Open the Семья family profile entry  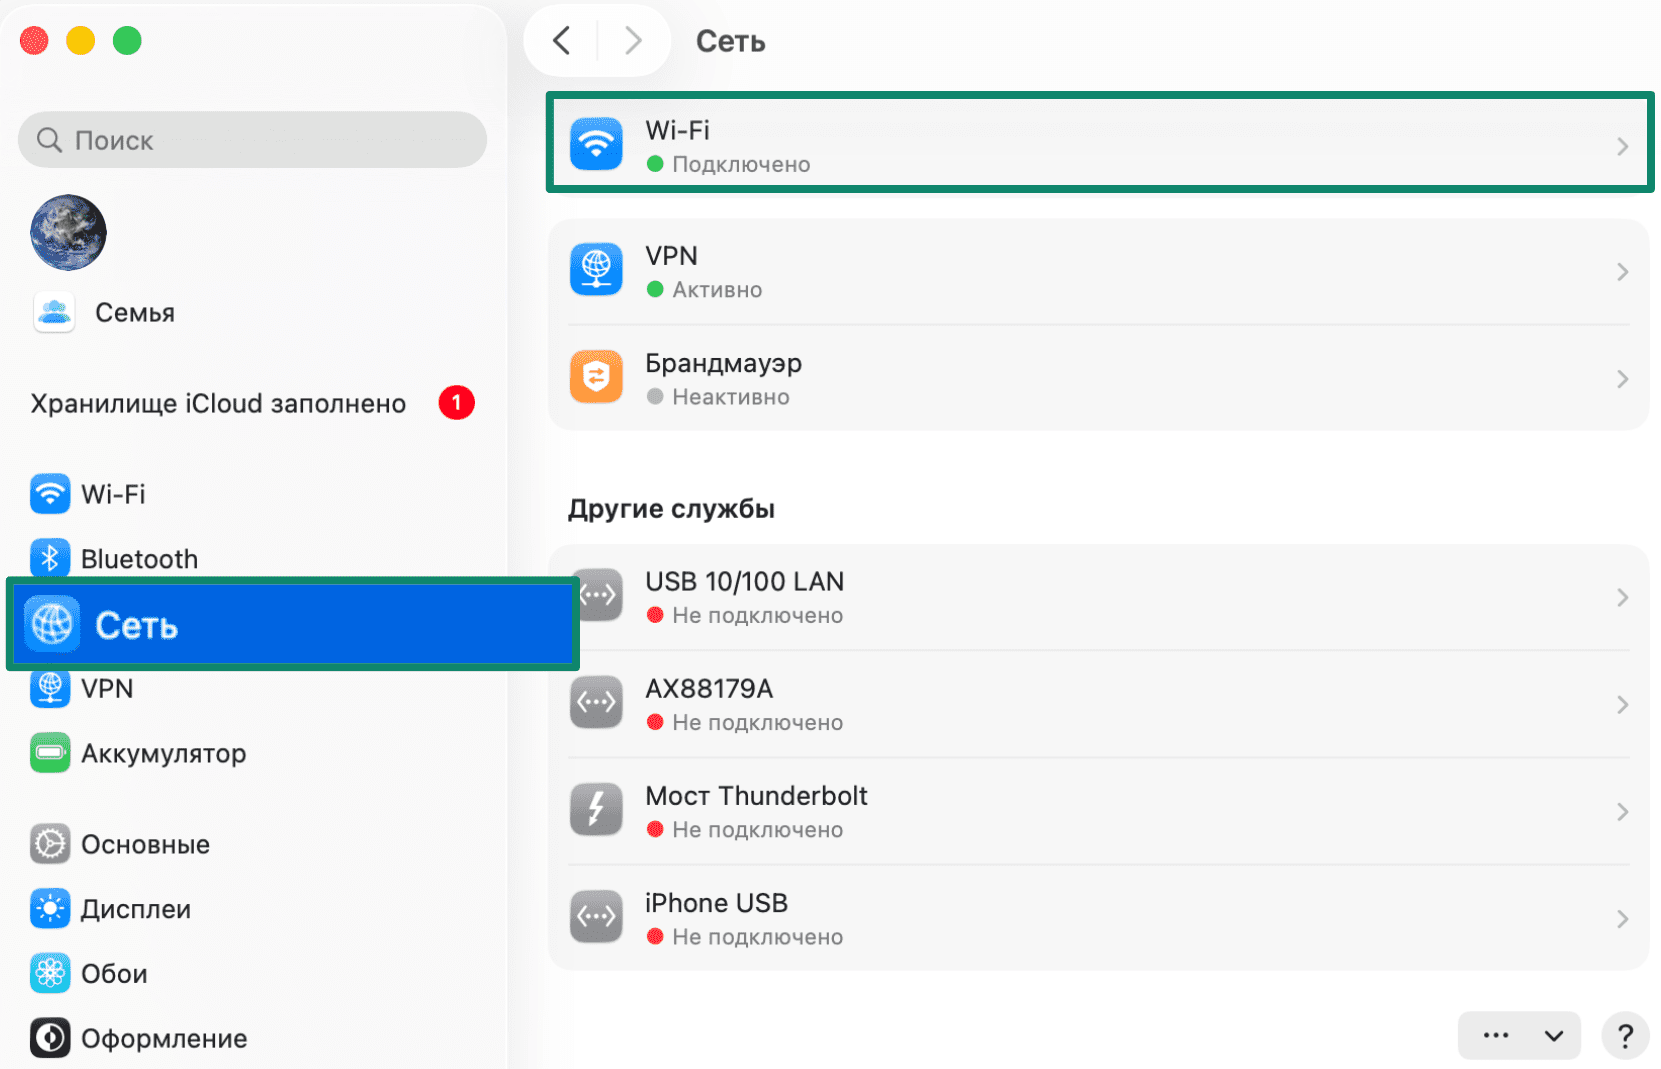click(x=133, y=312)
